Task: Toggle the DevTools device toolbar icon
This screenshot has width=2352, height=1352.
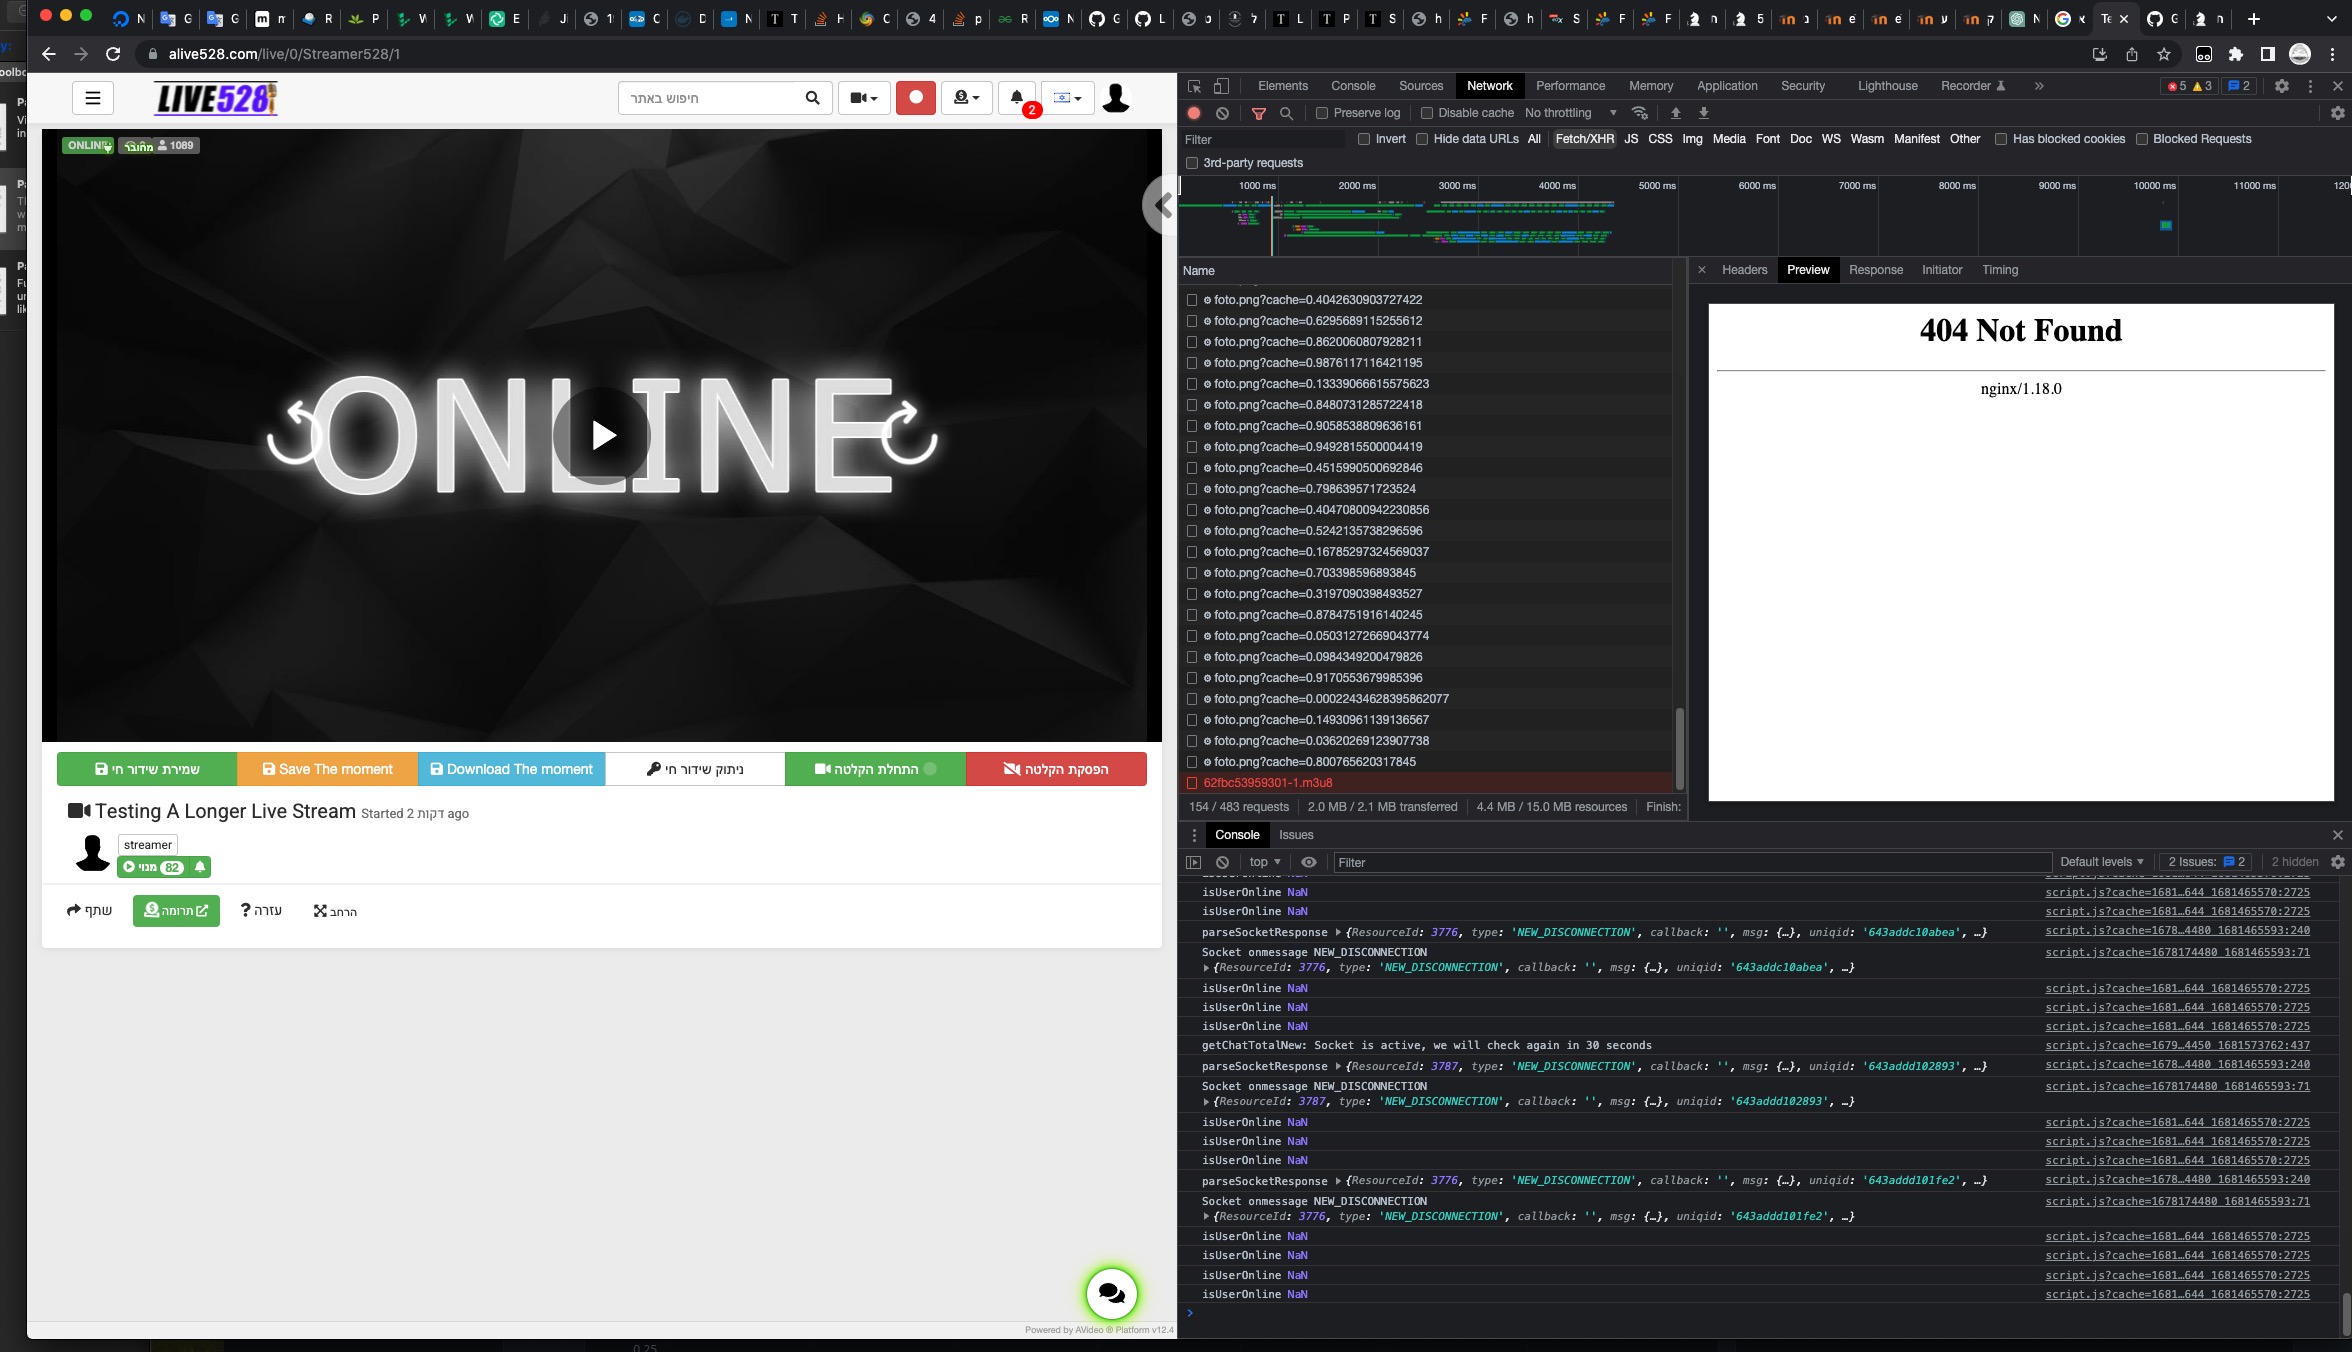Action: [x=1221, y=86]
